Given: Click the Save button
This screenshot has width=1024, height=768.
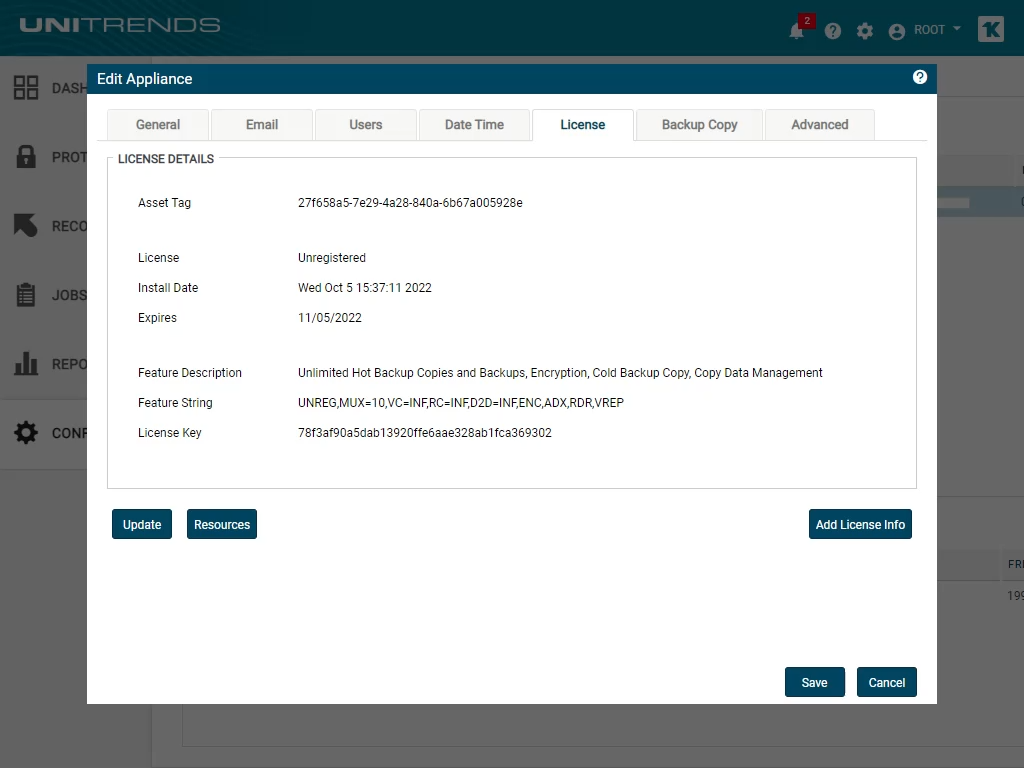Looking at the screenshot, I should pyautogui.click(x=814, y=682).
